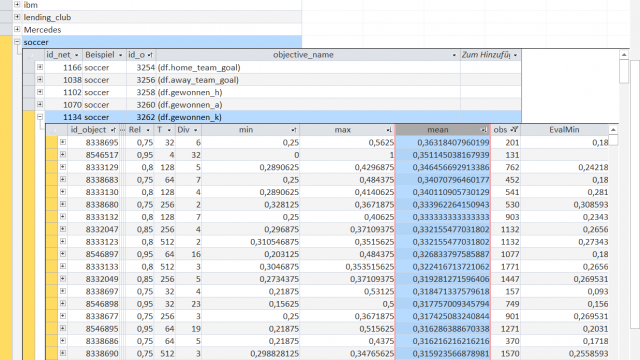Expand the lending_club row
Viewport: 640px width, 360px height.
pyautogui.click(x=17, y=17)
